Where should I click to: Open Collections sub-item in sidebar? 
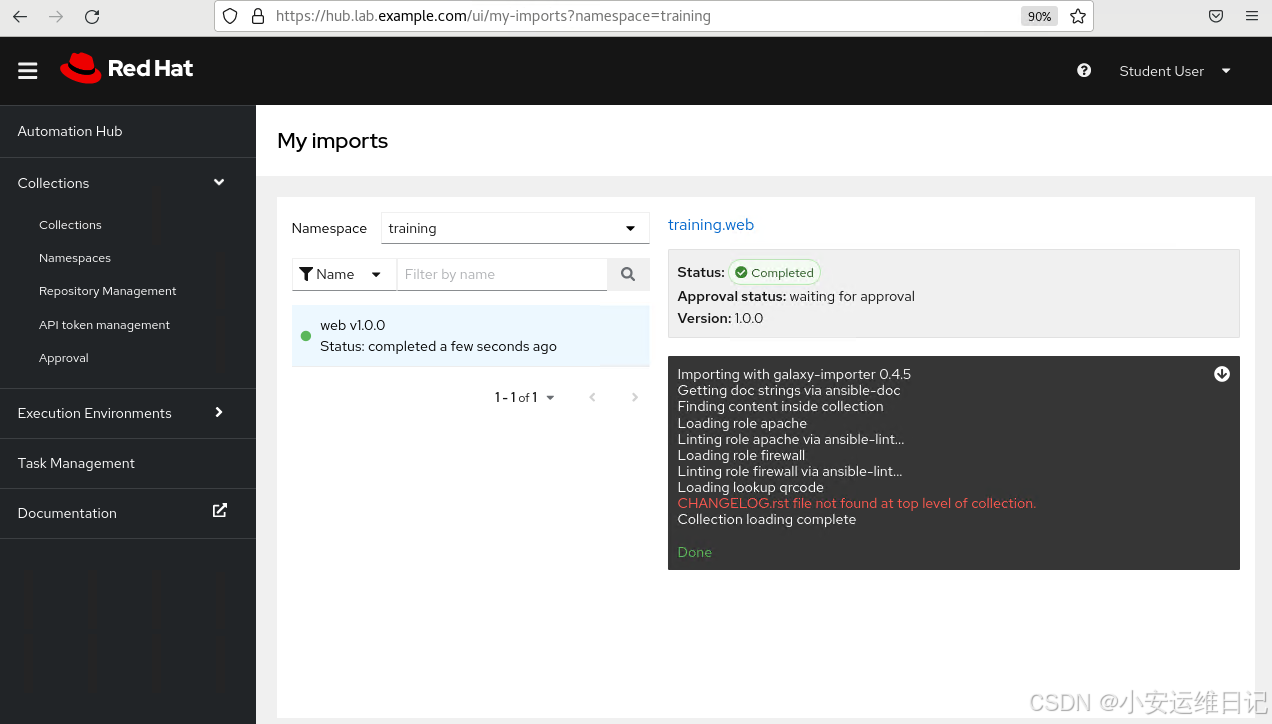pos(70,225)
